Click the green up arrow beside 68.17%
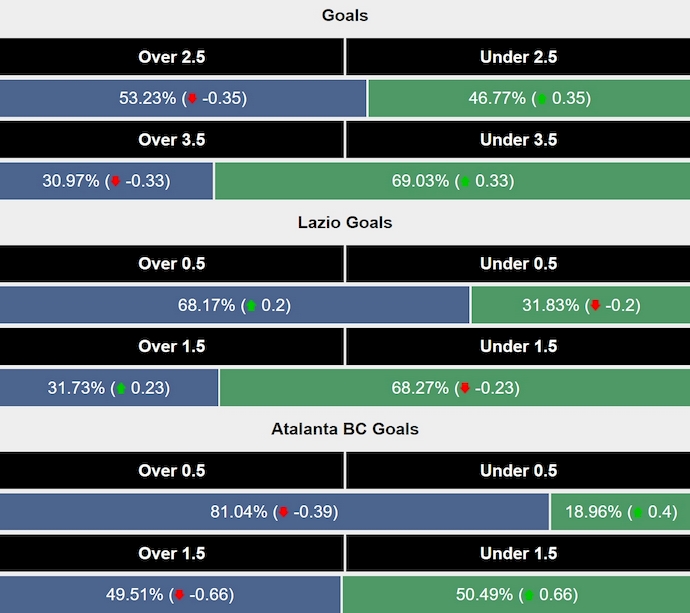 pos(251,305)
